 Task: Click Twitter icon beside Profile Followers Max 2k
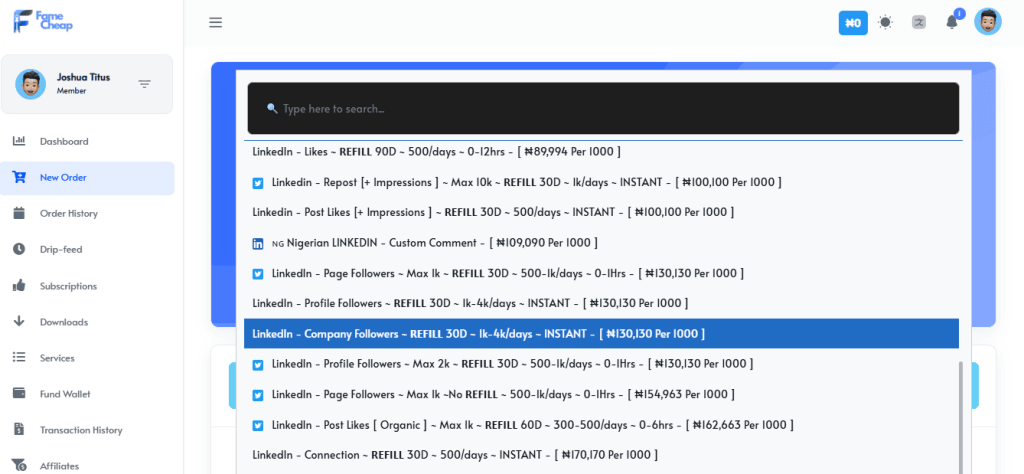tap(258, 365)
